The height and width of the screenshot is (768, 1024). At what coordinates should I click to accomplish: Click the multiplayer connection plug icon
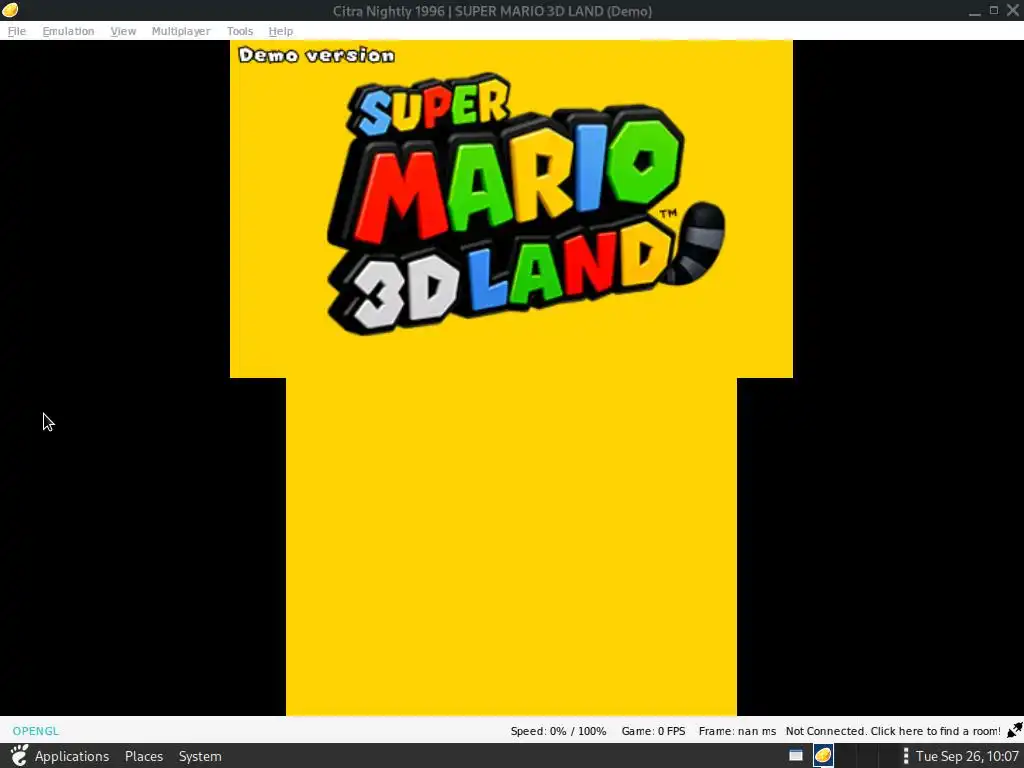[1014, 730]
